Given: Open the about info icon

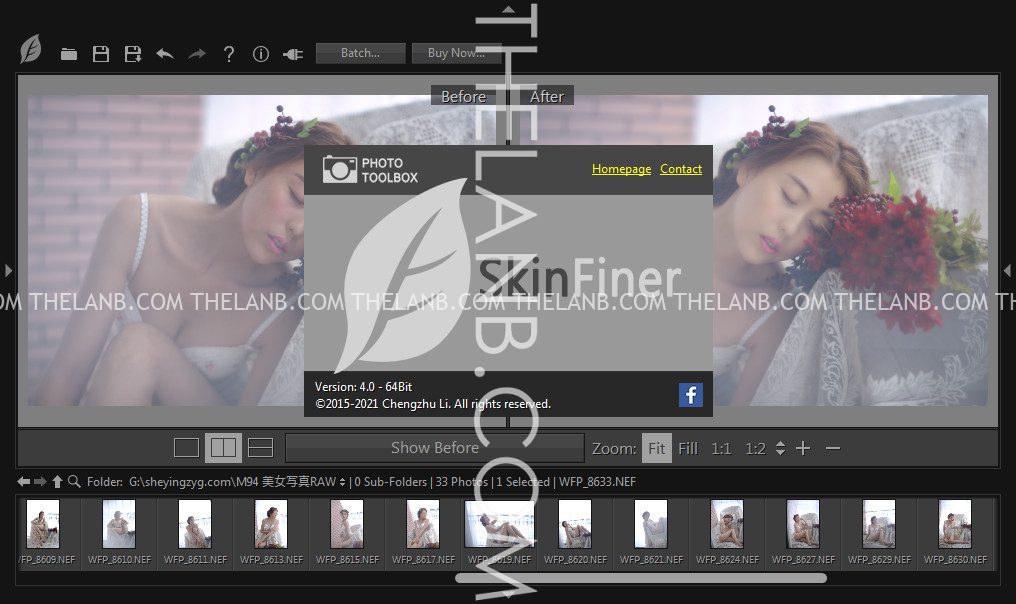Looking at the screenshot, I should [x=261, y=54].
